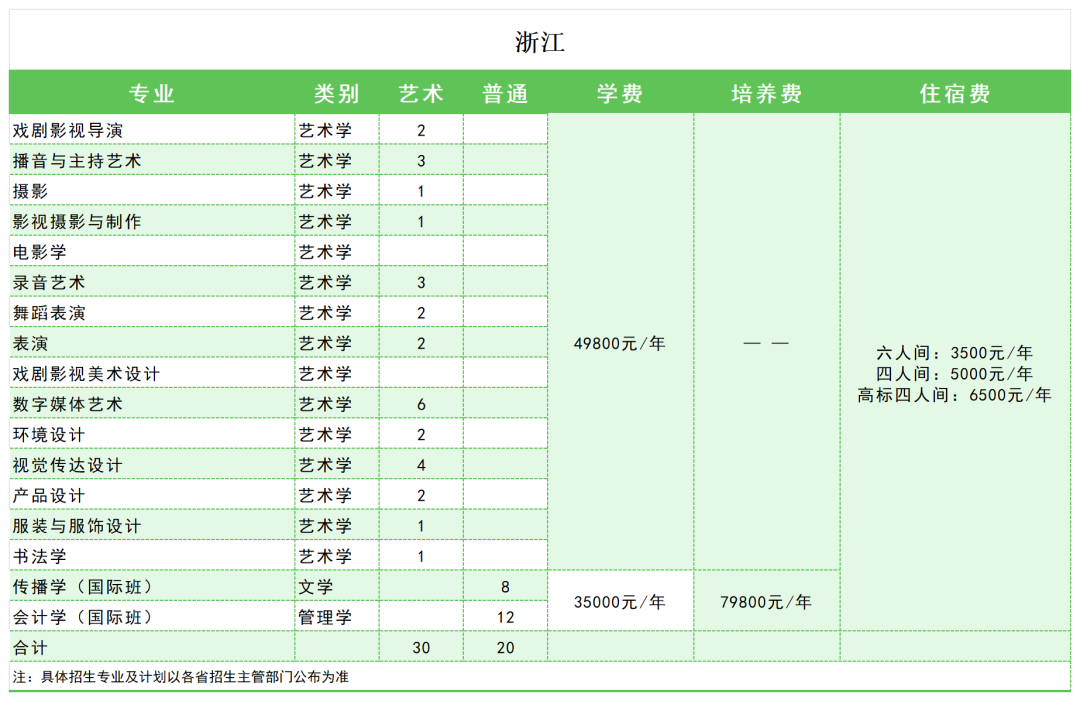Click art quota 6 for 数字媒体艺术

421,404
